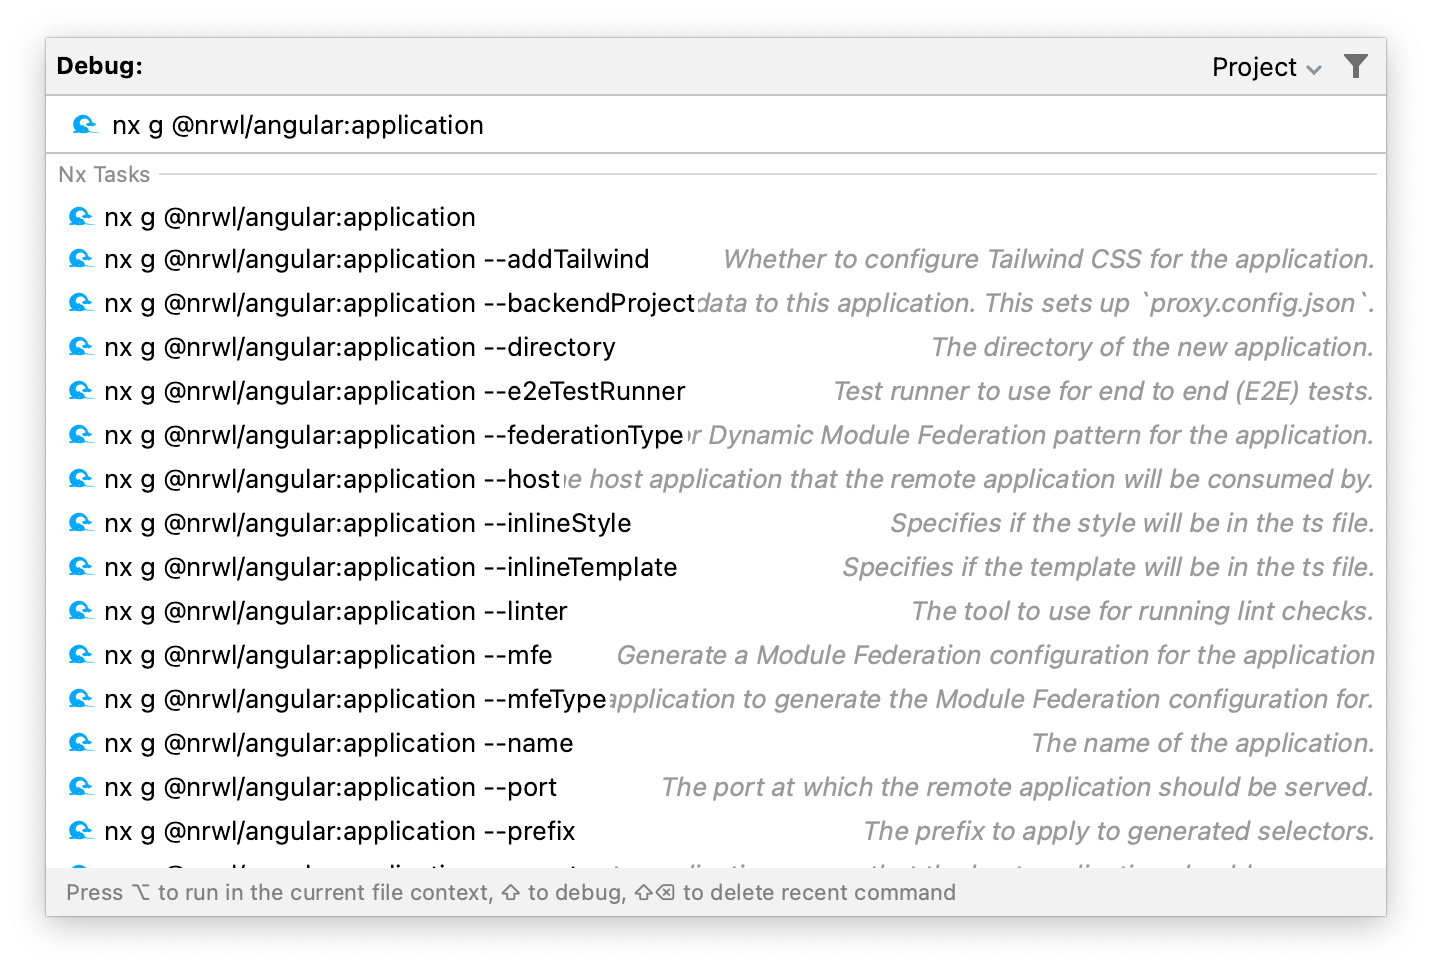Click Nx icon on the --e2eTestRunner row

81,391
